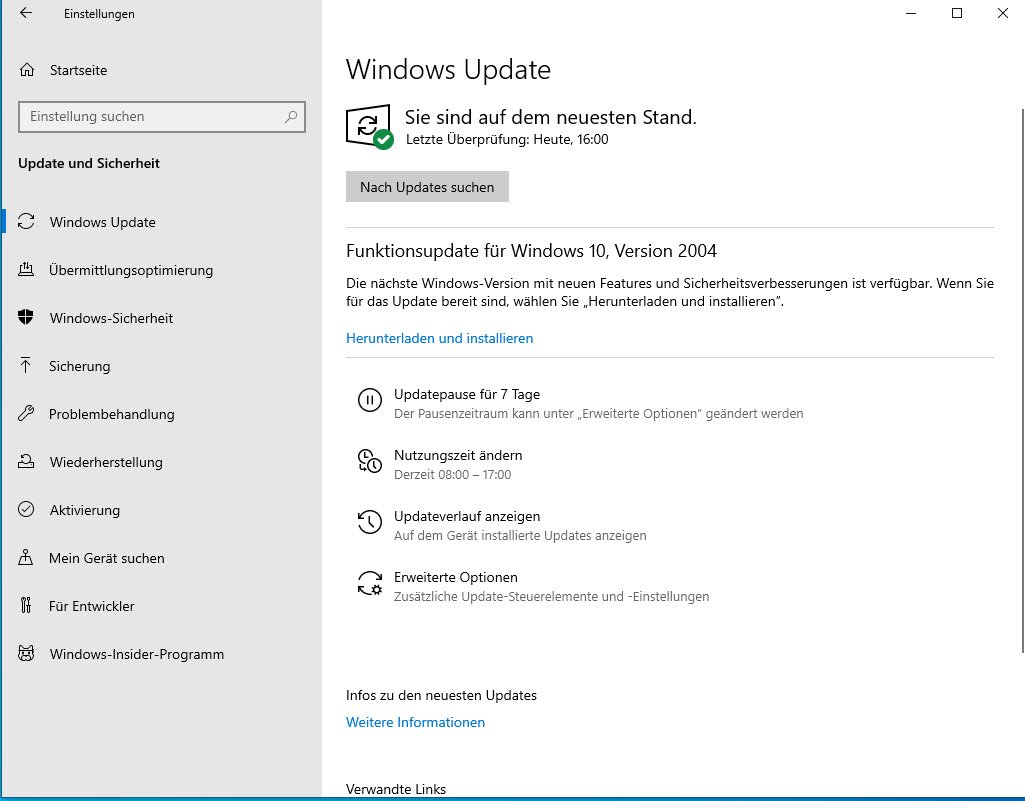The width and height of the screenshot is (1025, 801).
Task: Click Herunterladen und installieren link
Action: click(439, 338)
